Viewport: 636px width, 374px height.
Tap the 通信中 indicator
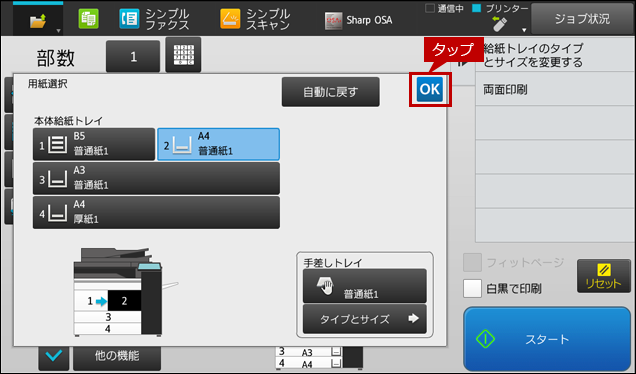444,8
